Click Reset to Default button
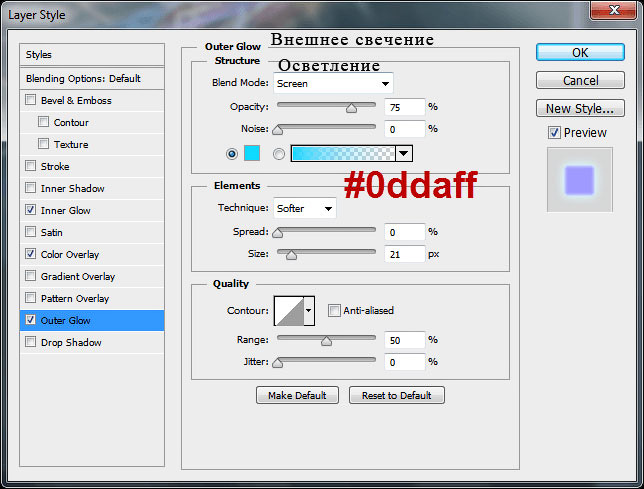This screenshot has width=644, height=489. 397,395
